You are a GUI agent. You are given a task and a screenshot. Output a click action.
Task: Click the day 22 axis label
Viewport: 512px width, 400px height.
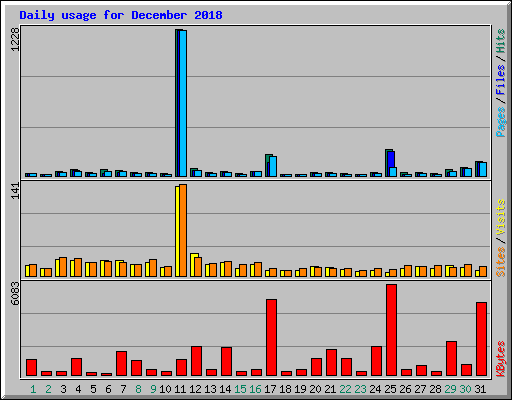coord(345,389)
